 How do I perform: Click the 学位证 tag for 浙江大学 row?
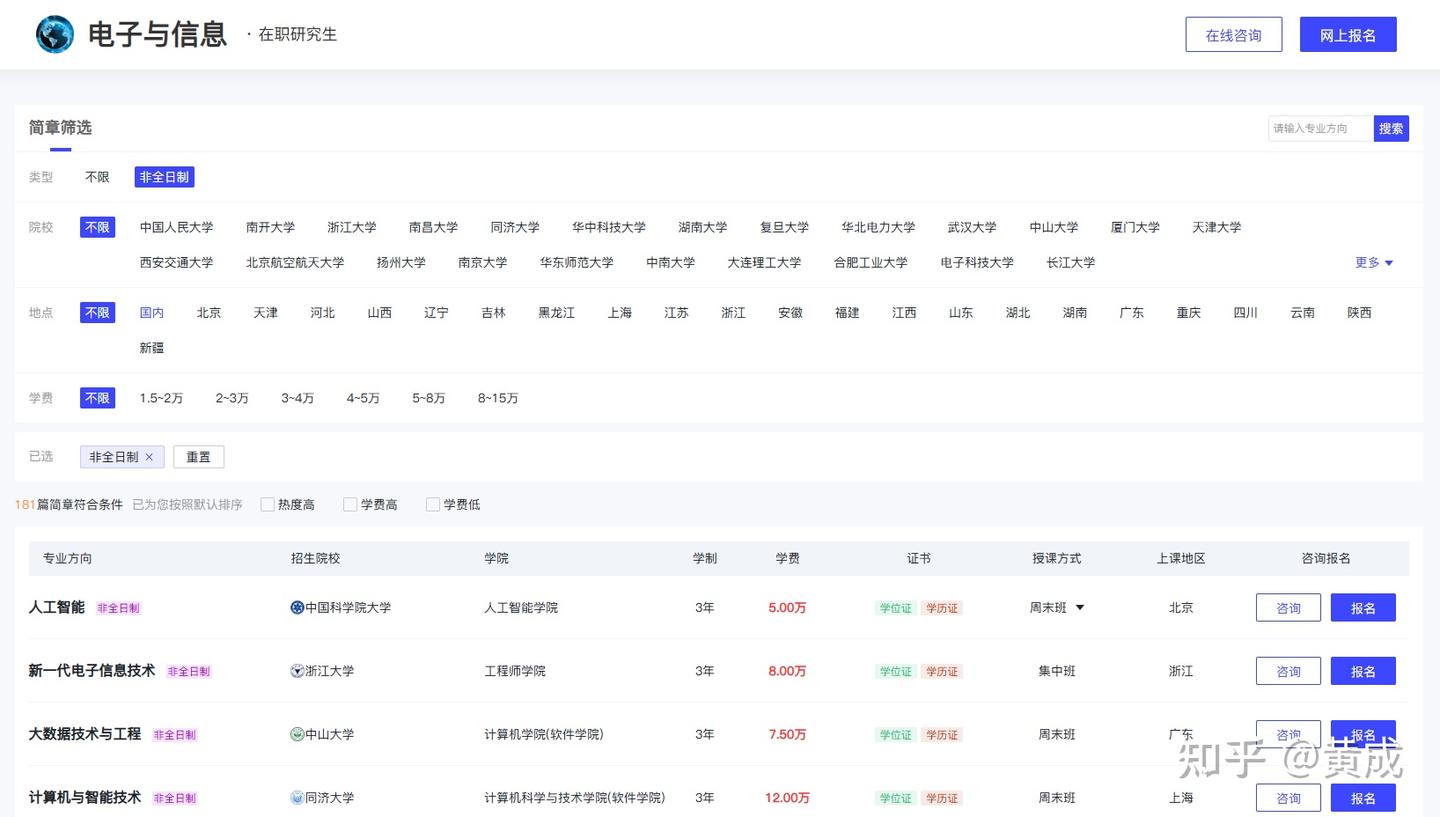pyautogui.click(x=896, y=672)
